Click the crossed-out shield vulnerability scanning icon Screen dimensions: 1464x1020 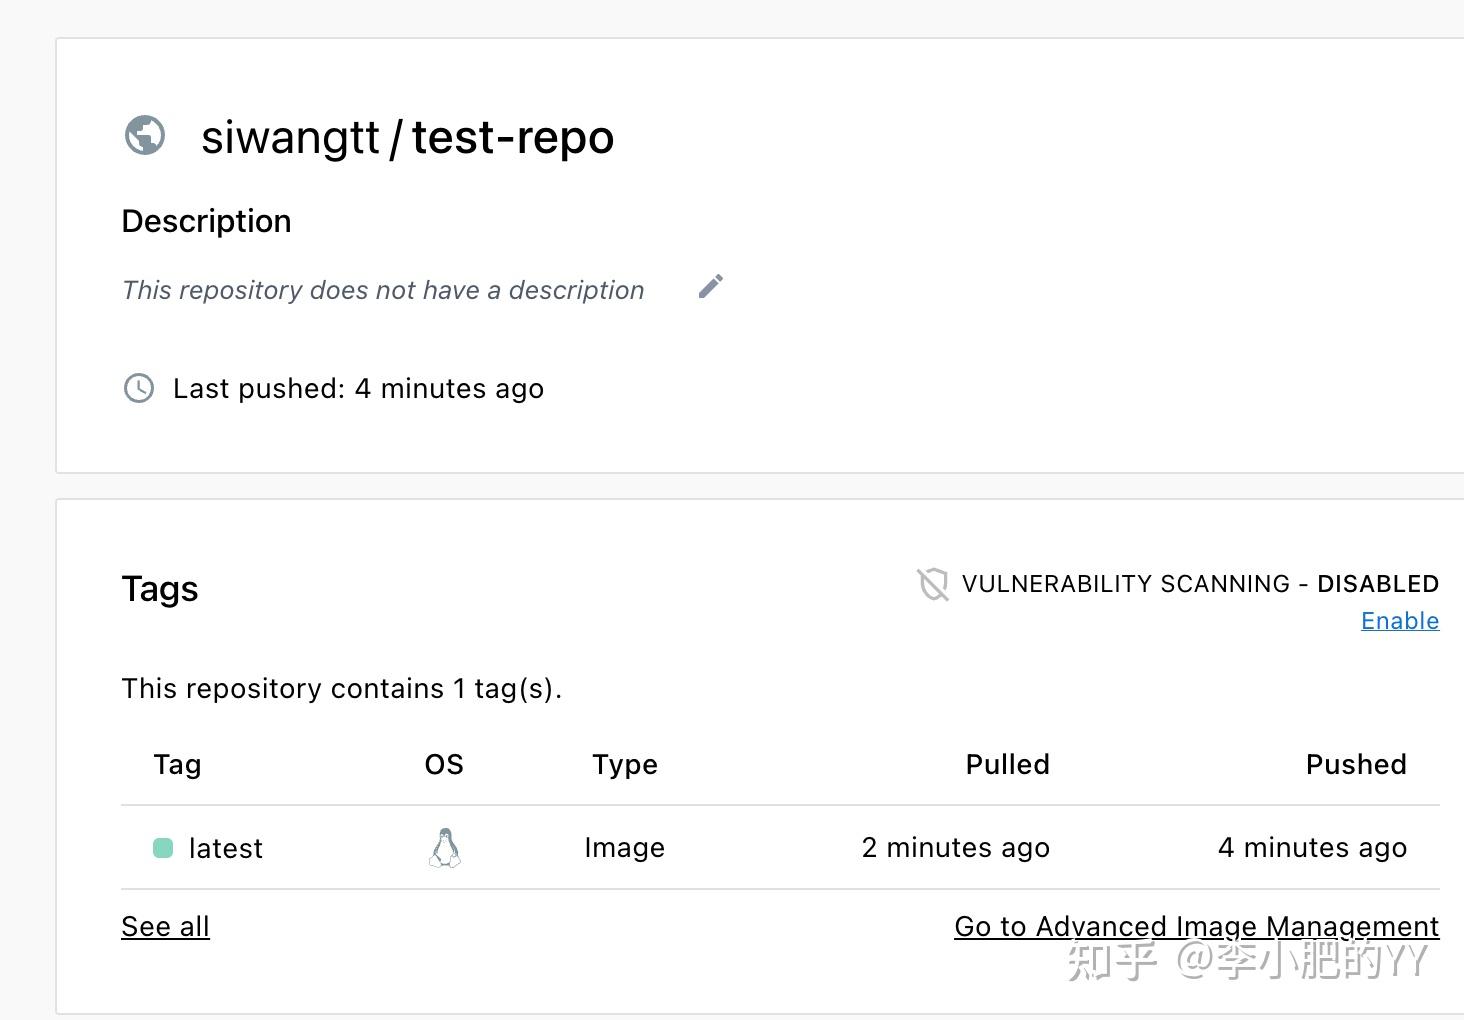932,584
